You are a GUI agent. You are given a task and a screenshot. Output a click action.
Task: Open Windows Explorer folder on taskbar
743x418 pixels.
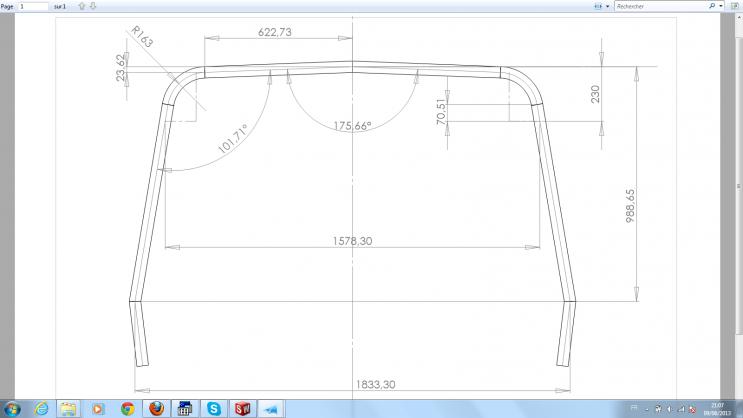point(69,408)
